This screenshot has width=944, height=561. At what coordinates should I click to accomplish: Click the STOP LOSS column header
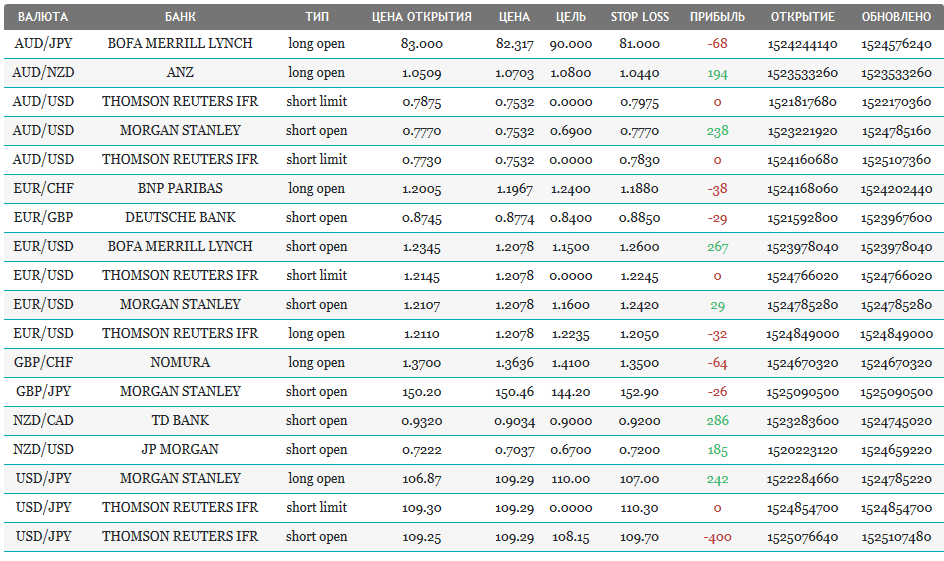click(x=639, y=17)
